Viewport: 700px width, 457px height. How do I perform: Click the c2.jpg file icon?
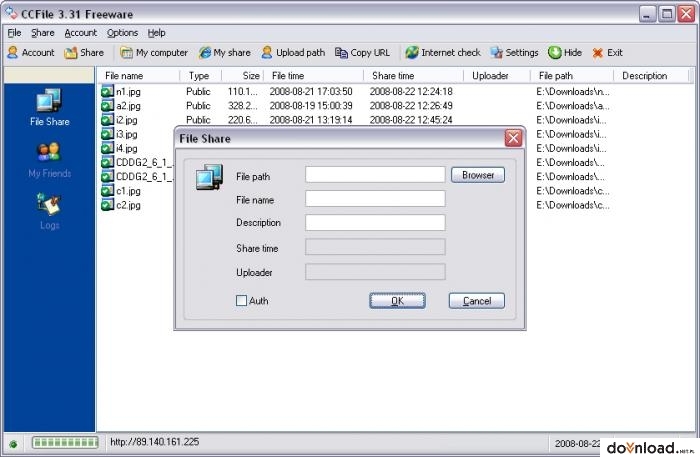[x=107, y=205]
